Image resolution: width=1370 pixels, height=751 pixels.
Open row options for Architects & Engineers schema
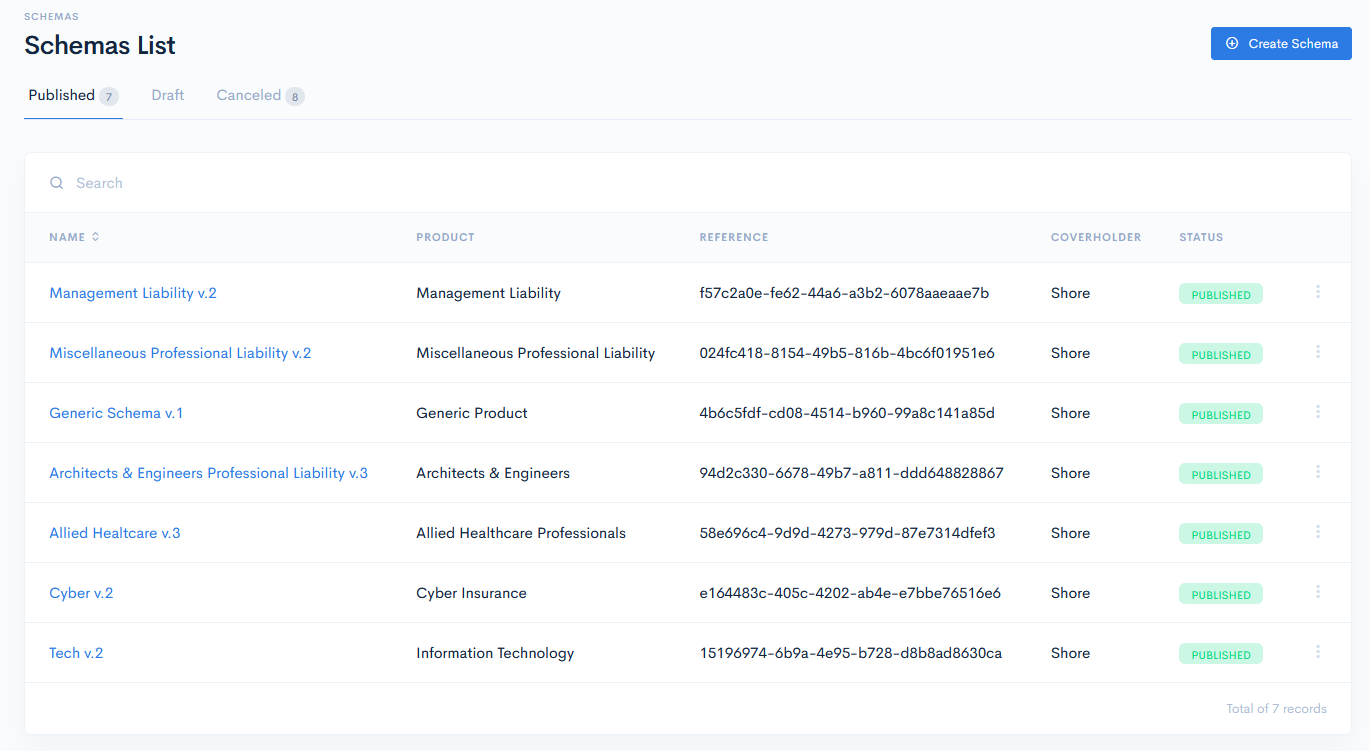point(1317,472)
